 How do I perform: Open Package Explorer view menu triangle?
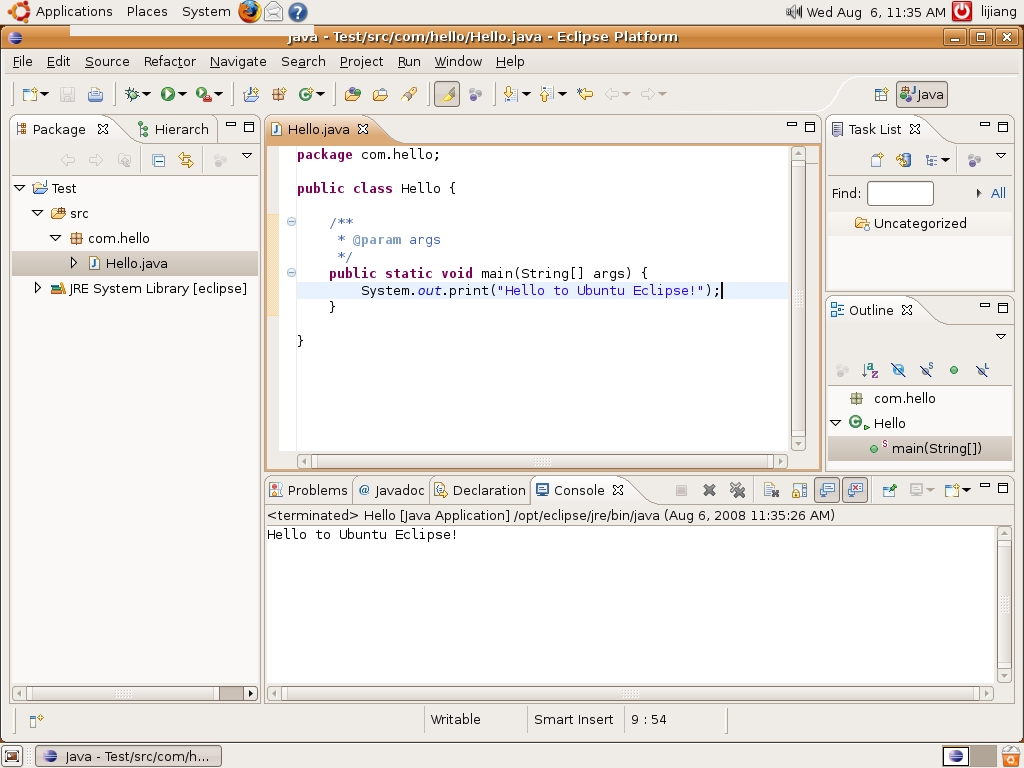(247, 155)
